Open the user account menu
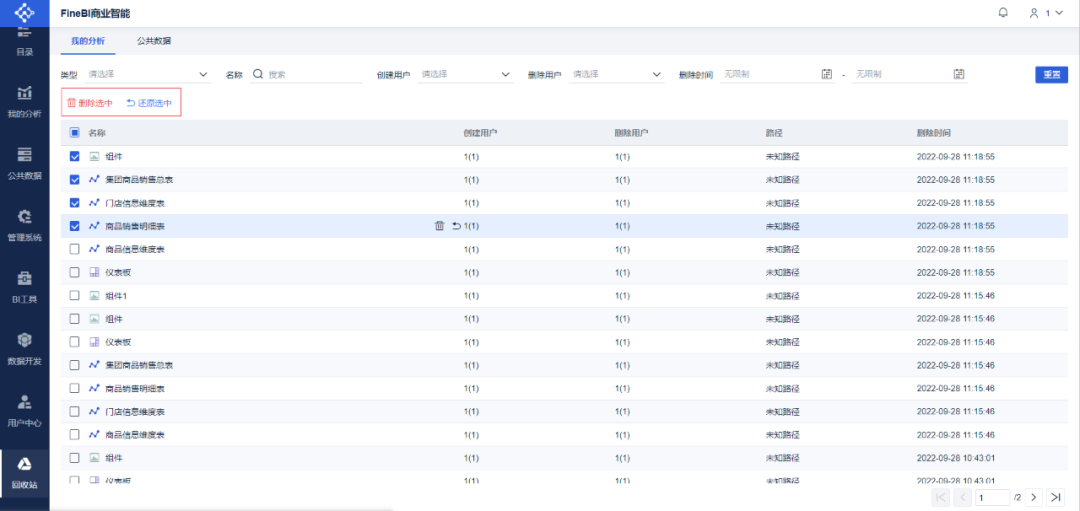 click(1046, 13)
